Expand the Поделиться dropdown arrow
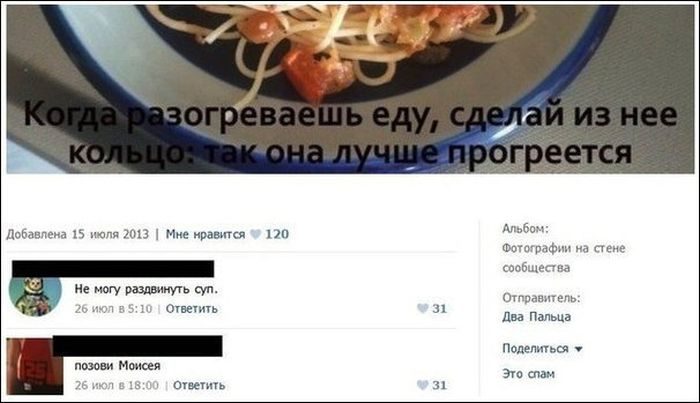 (579, 349)
